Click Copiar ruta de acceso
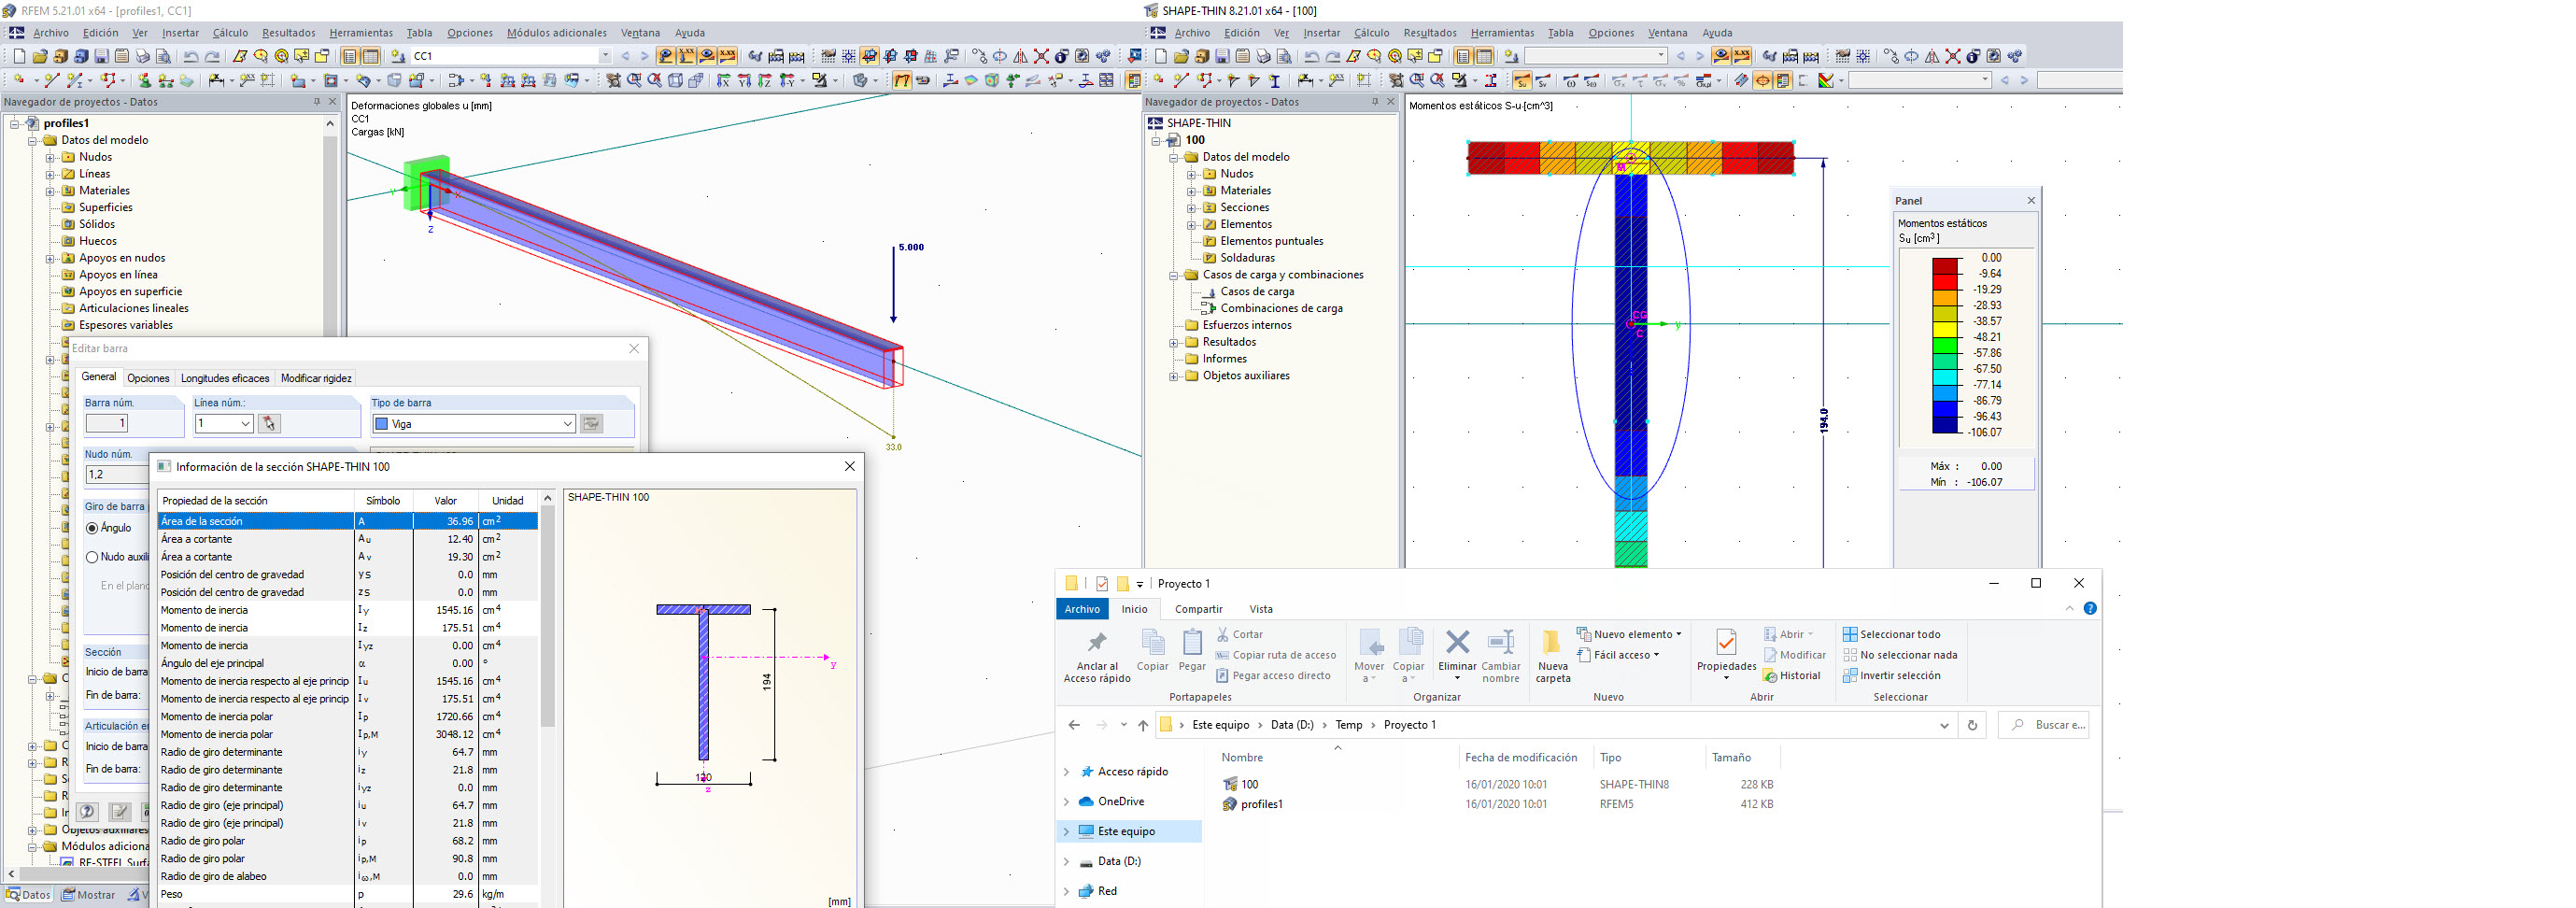The width and height of the screenshot is (2576, 908). pos(1275,655)
